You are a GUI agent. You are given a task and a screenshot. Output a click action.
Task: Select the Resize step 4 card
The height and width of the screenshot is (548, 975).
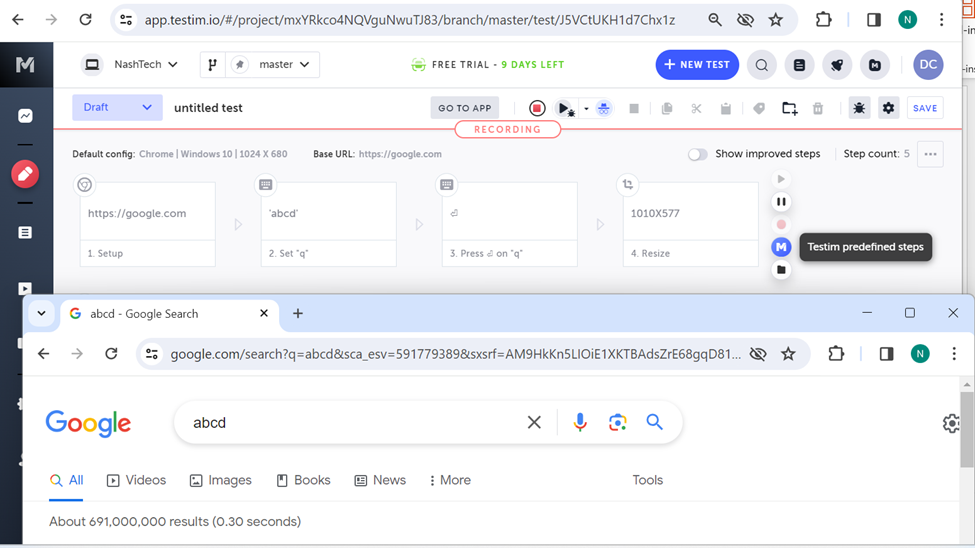(x=690, y=224)
